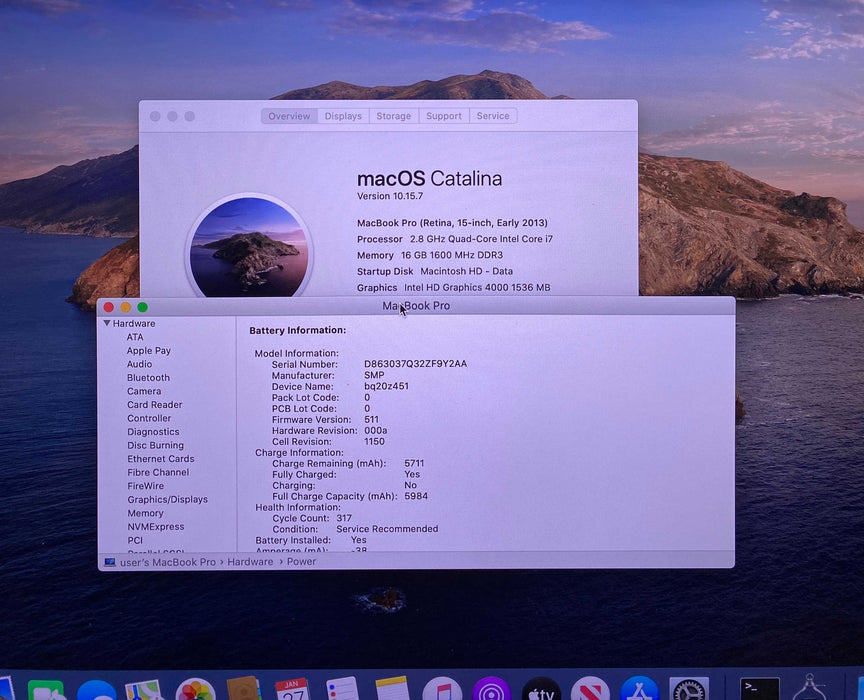864x700 pixels.
Task: Select Controller in Hardware sidebar
Action: coord(149,418)
